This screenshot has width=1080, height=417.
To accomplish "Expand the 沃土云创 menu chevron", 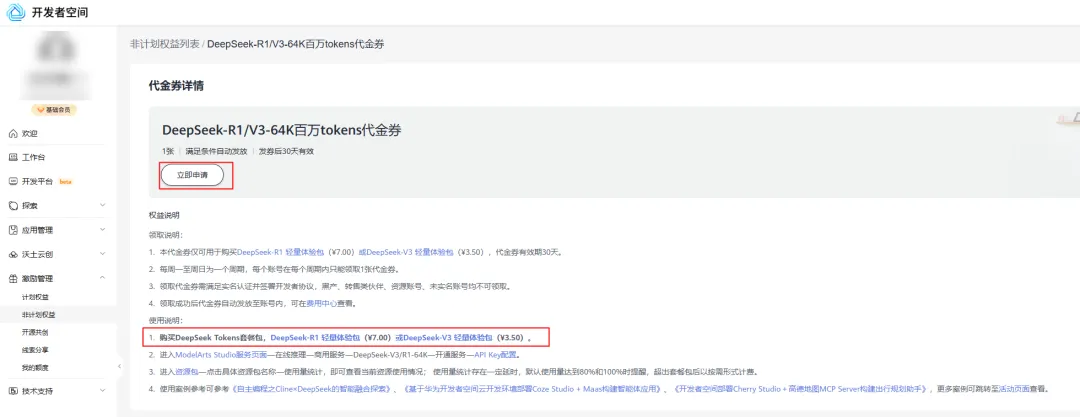I will click(x=103, y=254).
